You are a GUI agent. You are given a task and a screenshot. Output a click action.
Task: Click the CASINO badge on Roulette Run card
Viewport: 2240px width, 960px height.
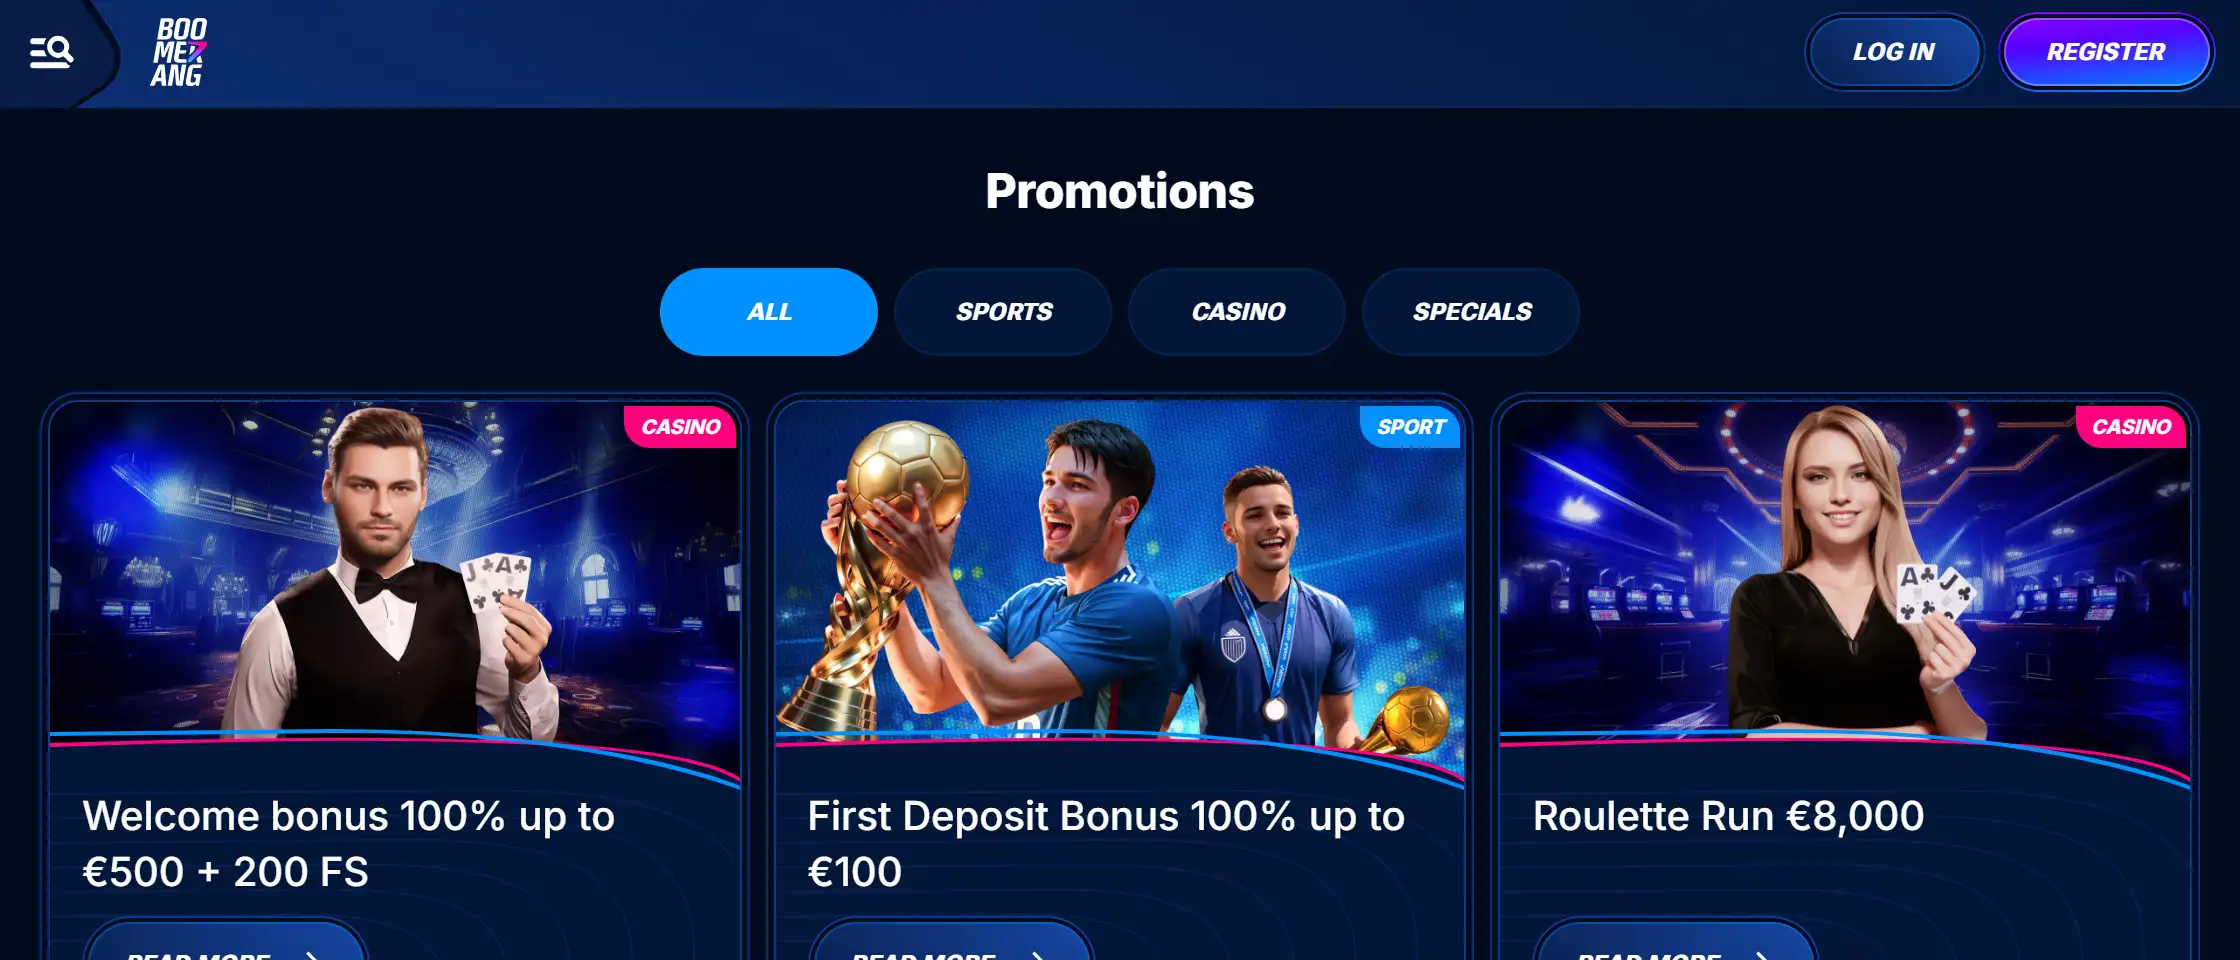coord(2131,427)
